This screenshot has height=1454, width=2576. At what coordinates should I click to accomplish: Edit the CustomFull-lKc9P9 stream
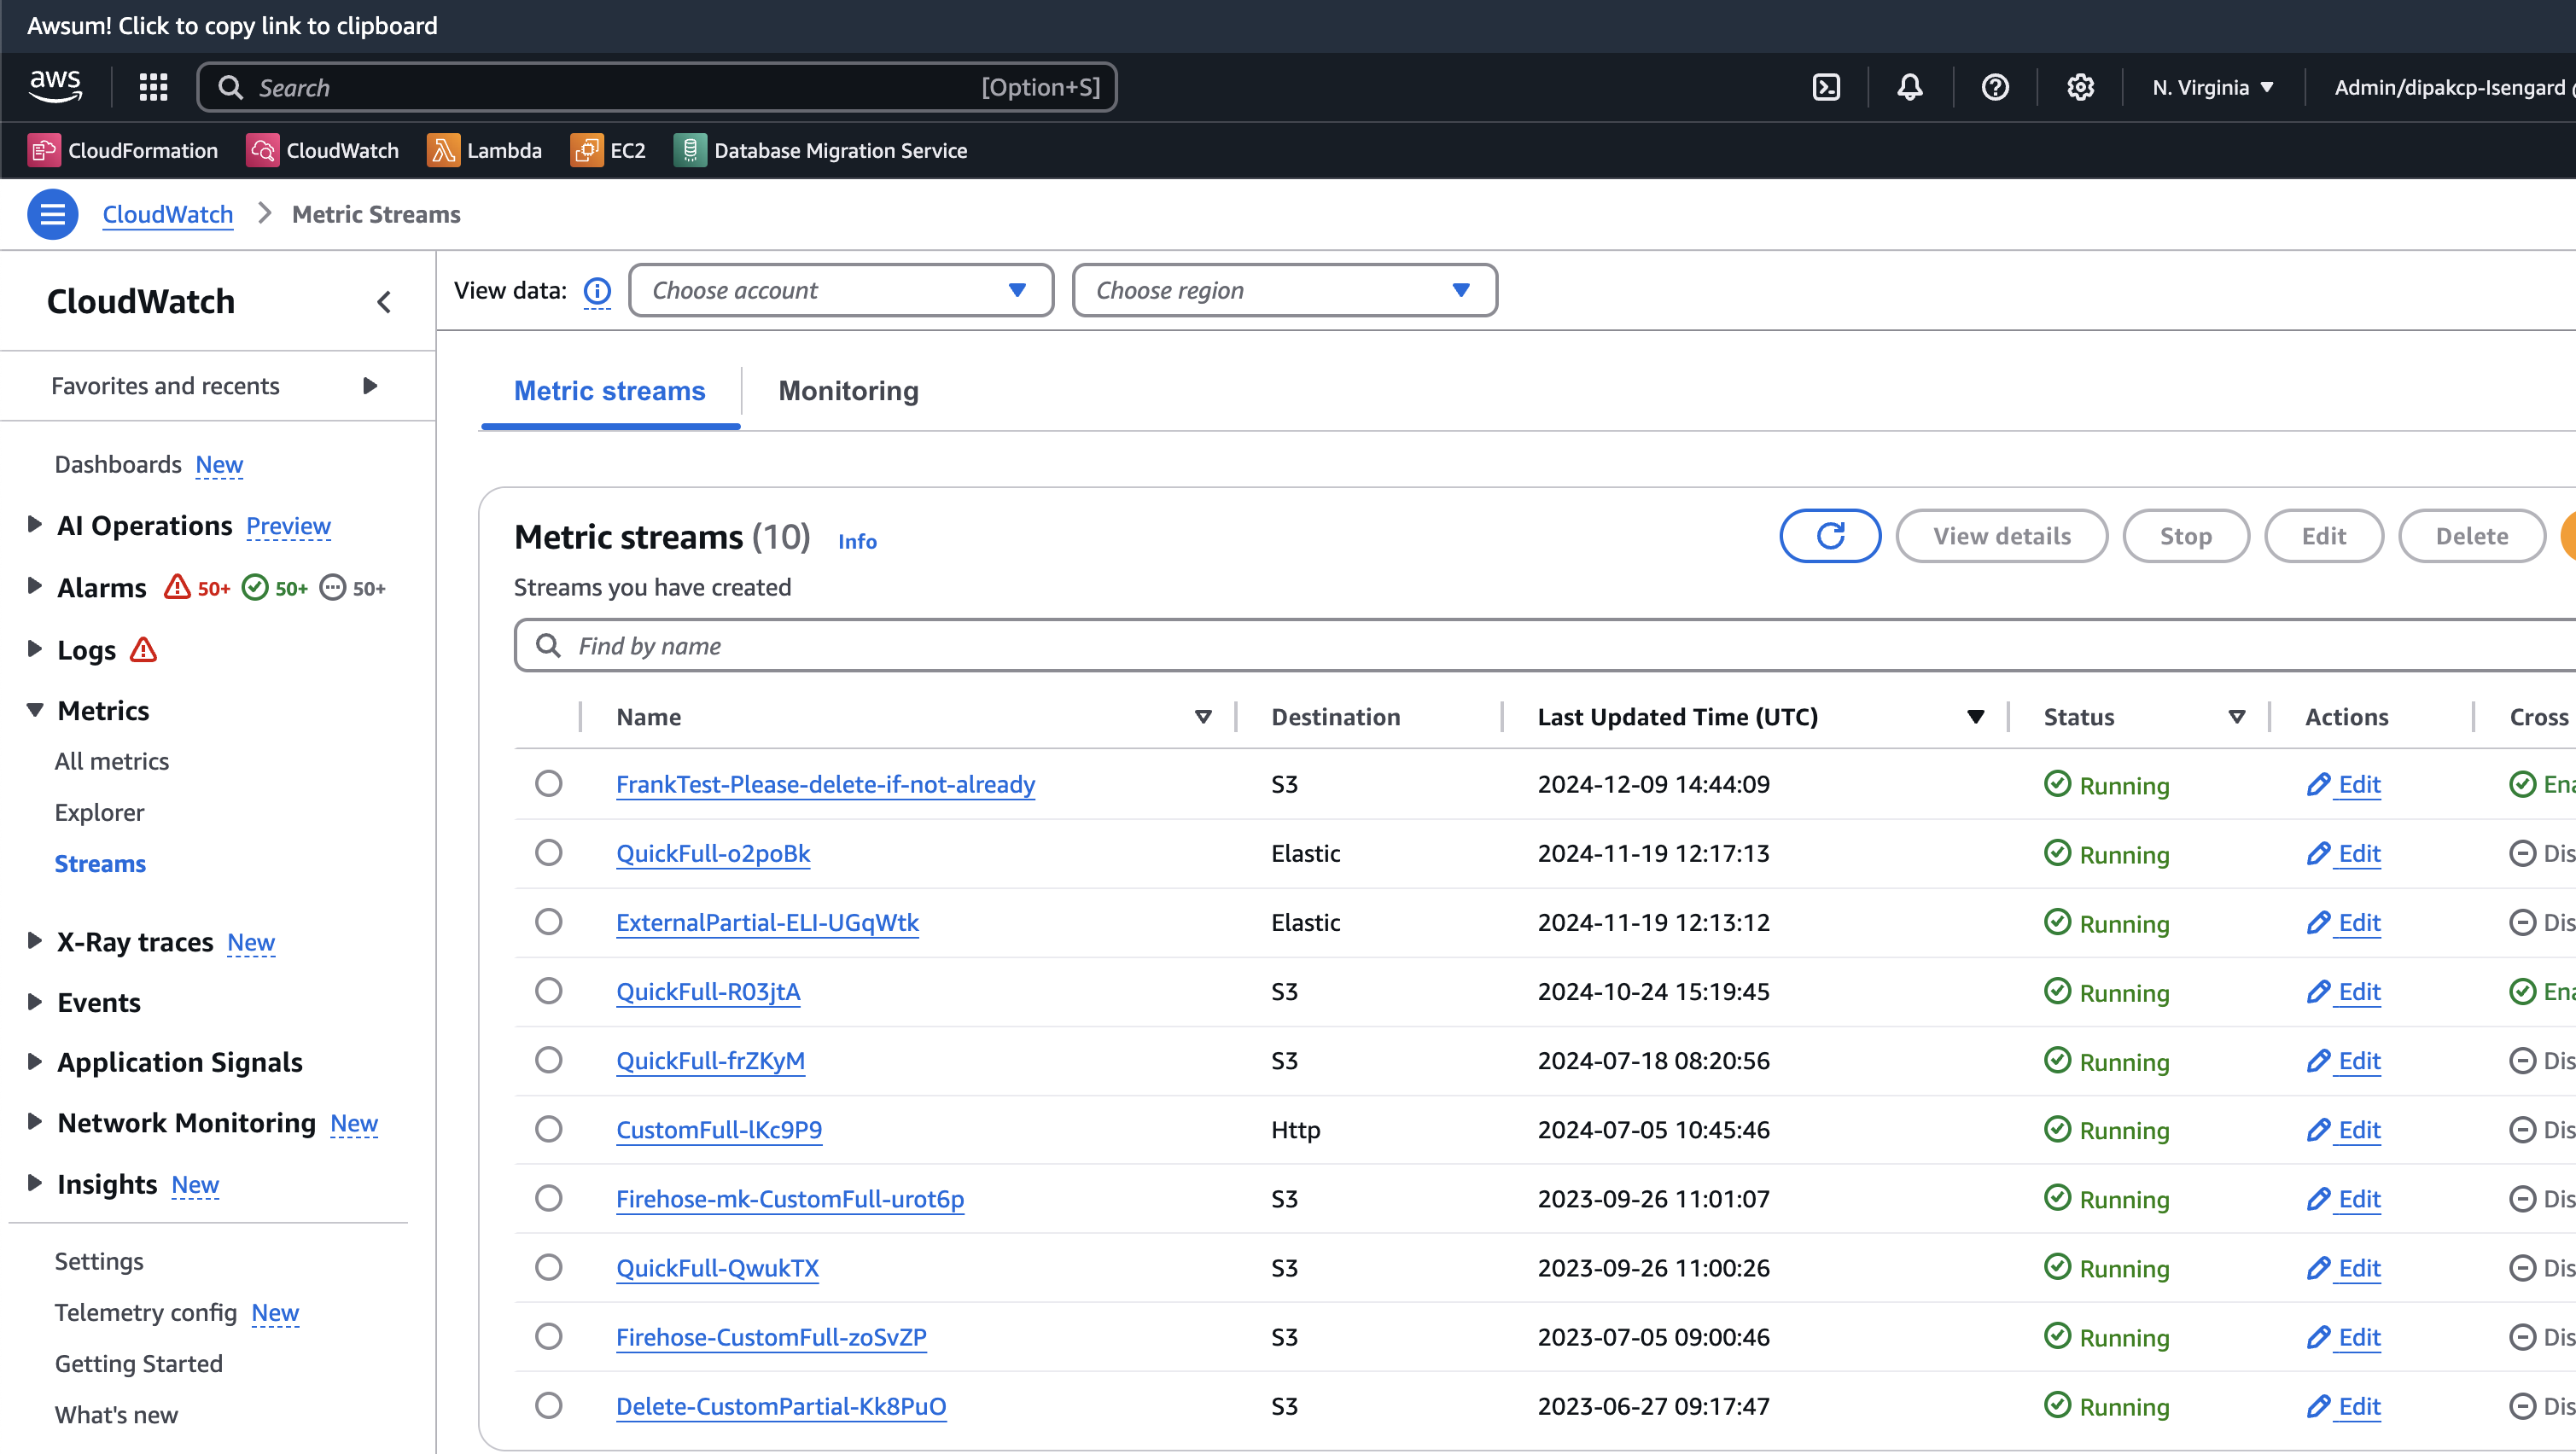pos(2344,1129)
